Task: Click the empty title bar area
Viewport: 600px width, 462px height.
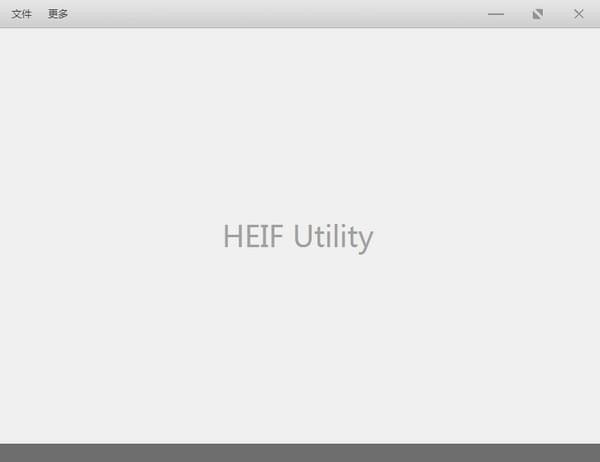Action: 276,14
